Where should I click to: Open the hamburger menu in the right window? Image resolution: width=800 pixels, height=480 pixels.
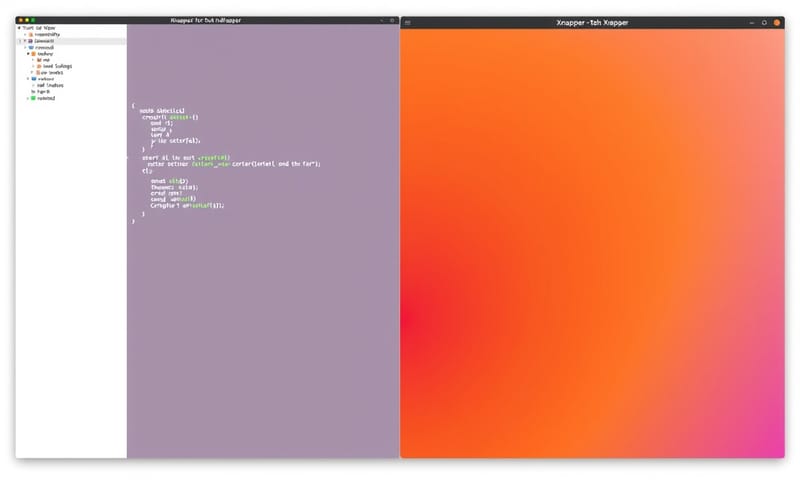click(x=408, y=21)
